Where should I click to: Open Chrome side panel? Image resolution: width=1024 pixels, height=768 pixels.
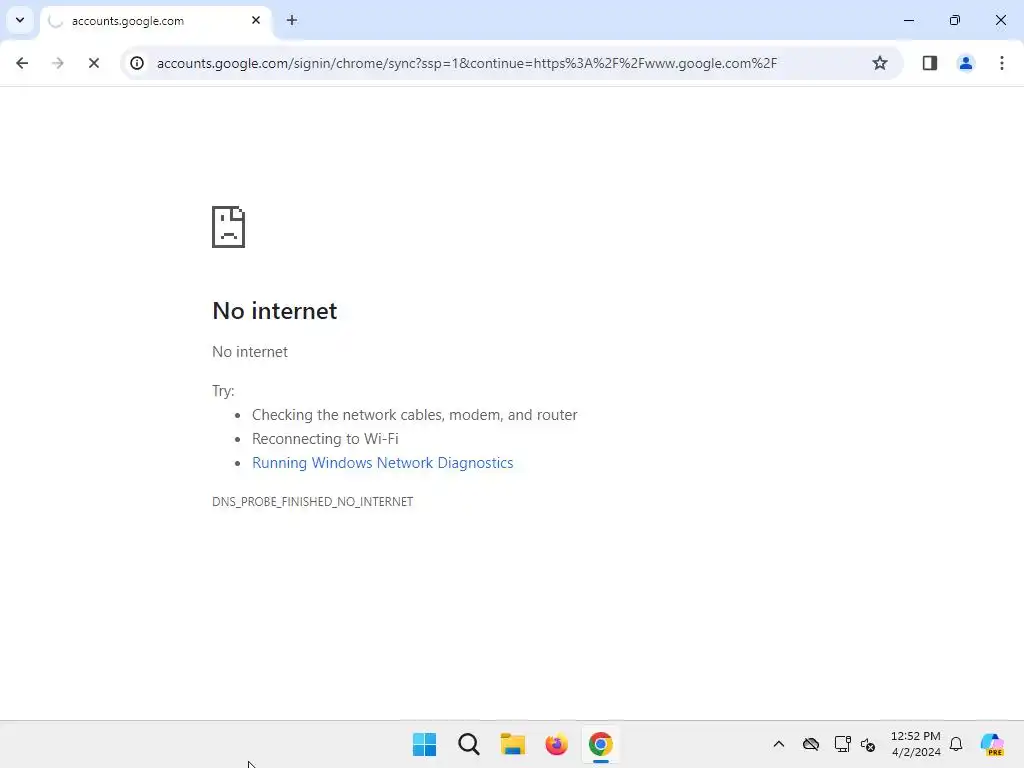(x=929, y=63)
